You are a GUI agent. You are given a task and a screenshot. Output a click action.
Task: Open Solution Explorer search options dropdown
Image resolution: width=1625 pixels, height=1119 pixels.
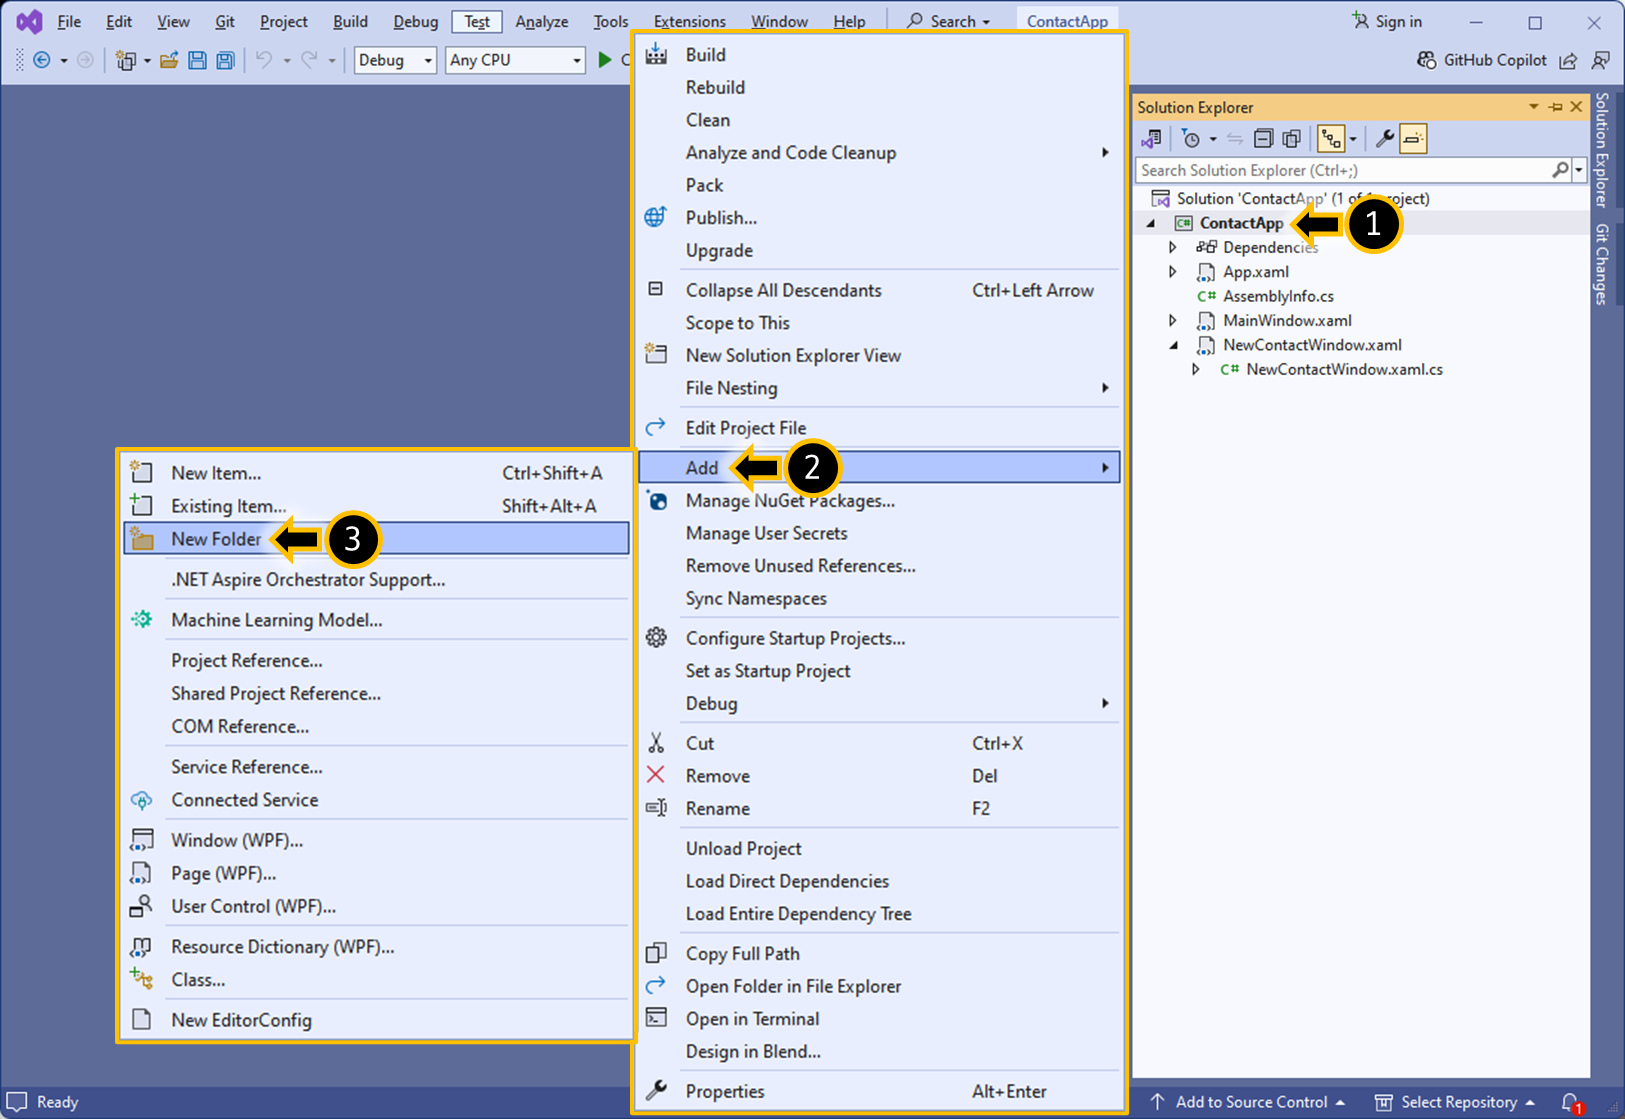click(x=1580, y=170)
